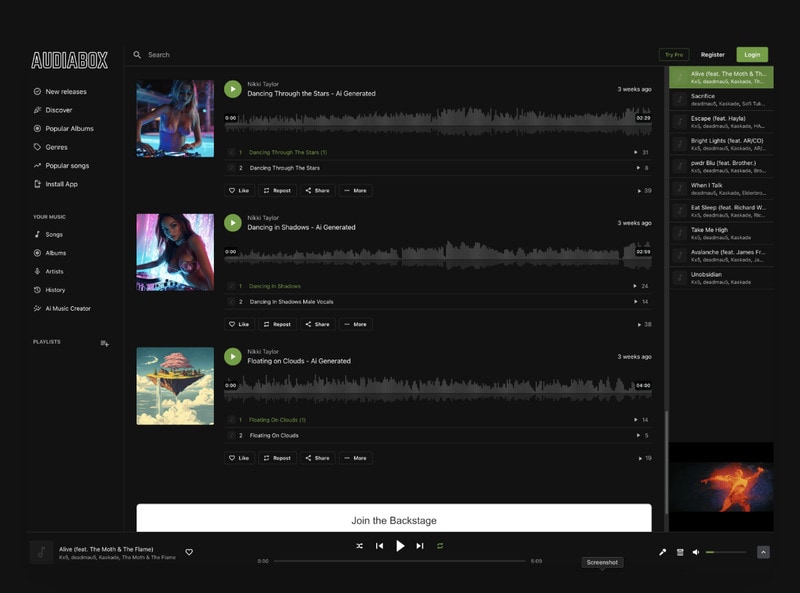Screen dimensions: 800x593
Task: Toggle shuffle playback mode
Action: pos(359,546)
